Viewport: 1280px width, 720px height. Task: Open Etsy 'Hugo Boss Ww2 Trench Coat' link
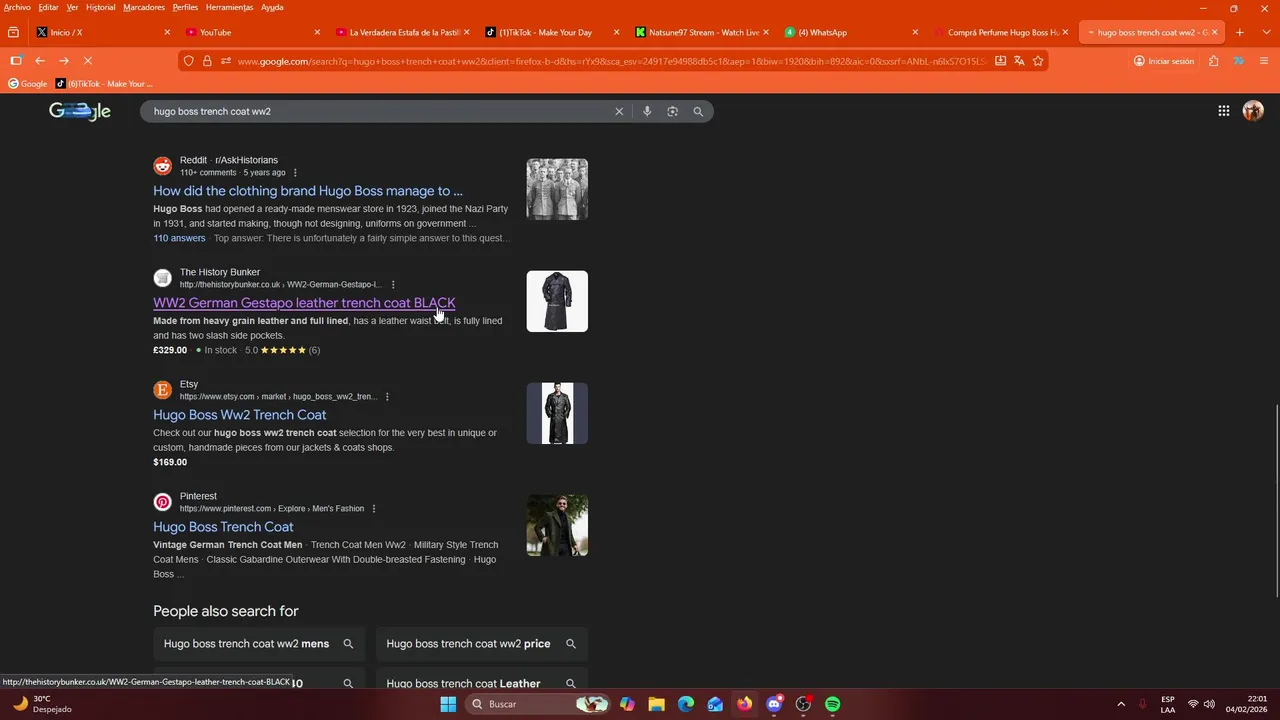pyautogui.click(x=239, y=415)
